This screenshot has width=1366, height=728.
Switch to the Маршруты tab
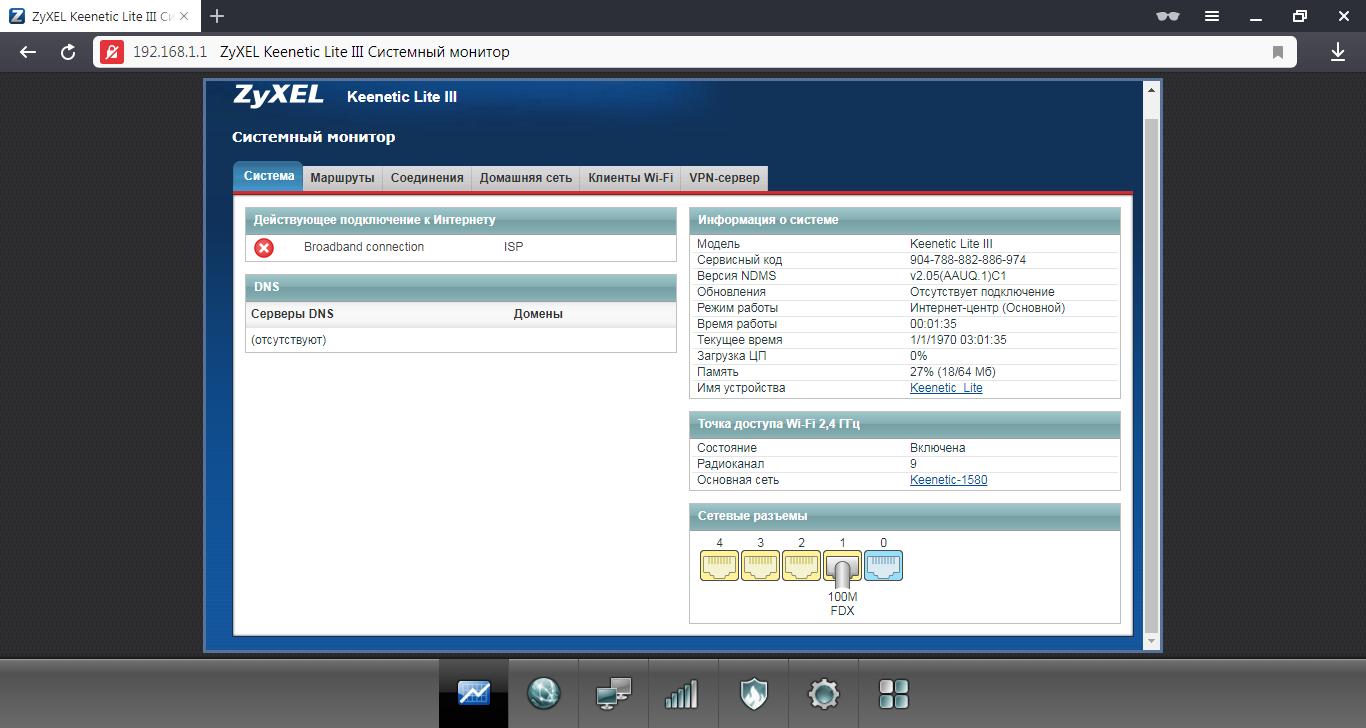342,178
